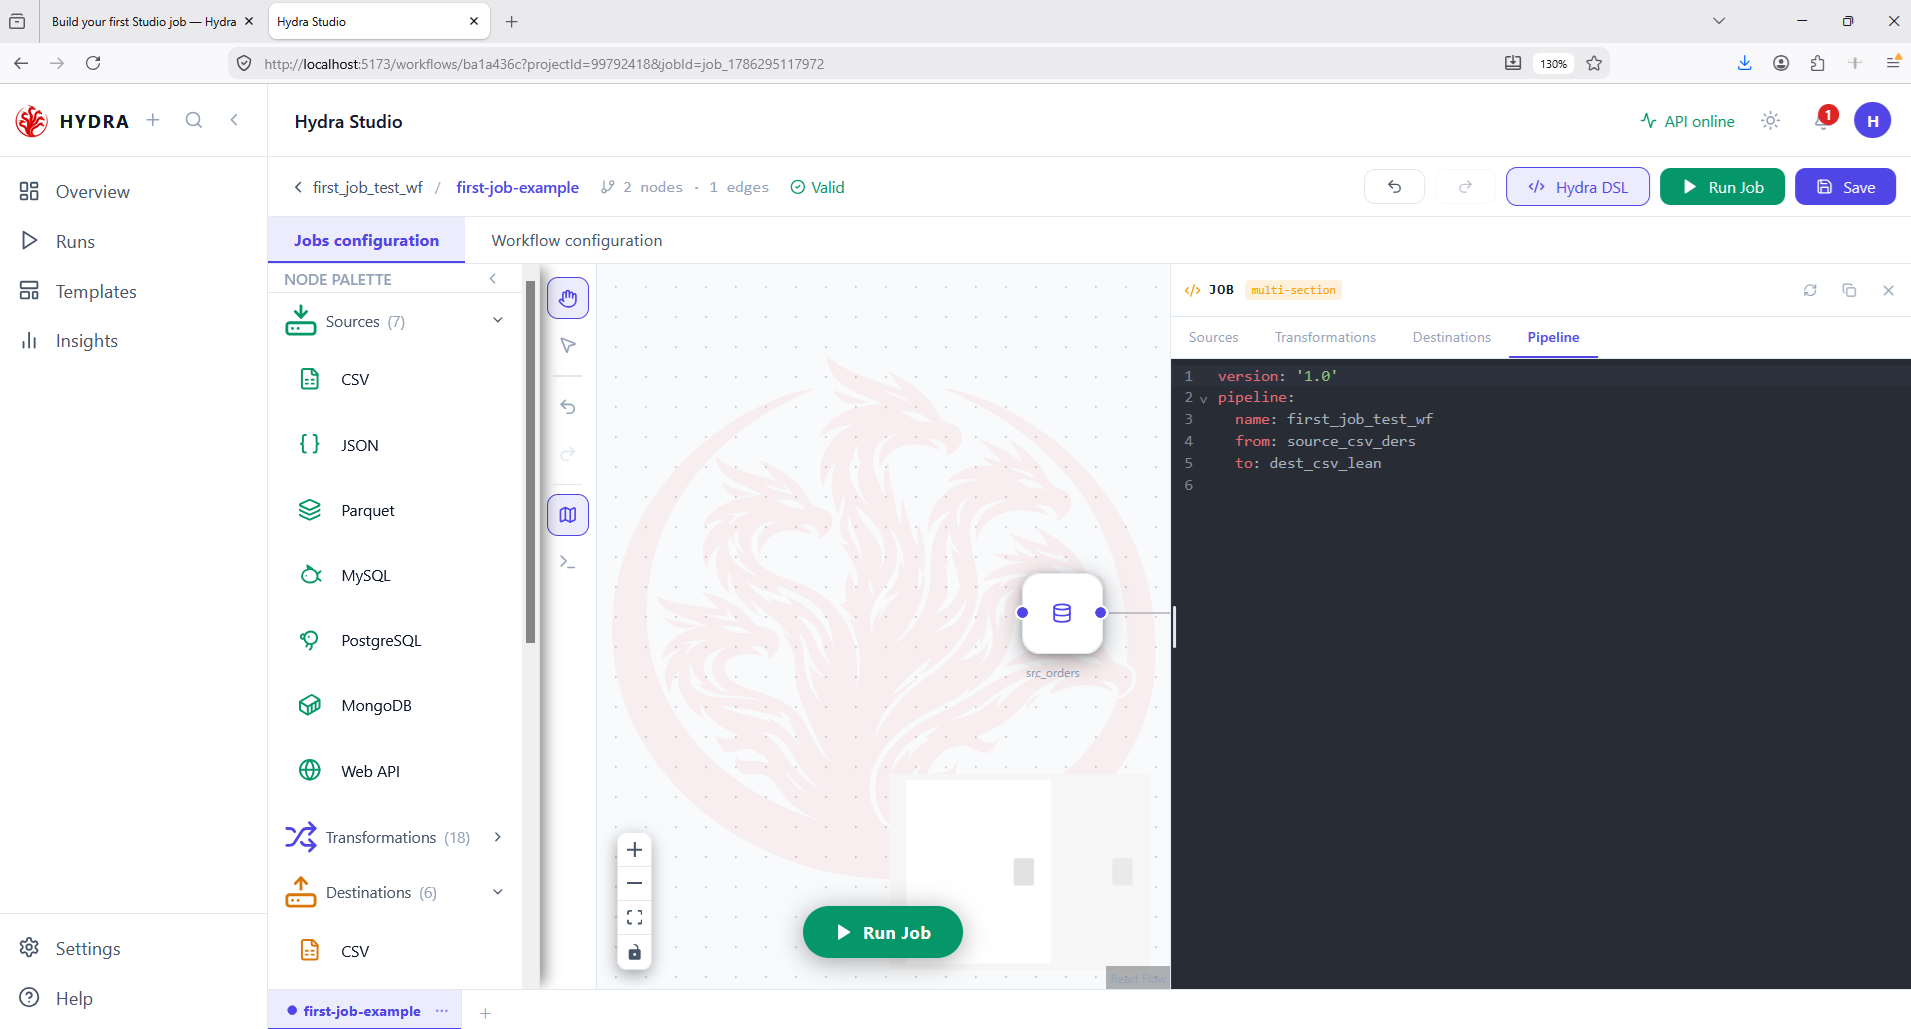The image size is (1911, 1029).
Task: Open the notifications bell
Action: tap(1823, 121)
